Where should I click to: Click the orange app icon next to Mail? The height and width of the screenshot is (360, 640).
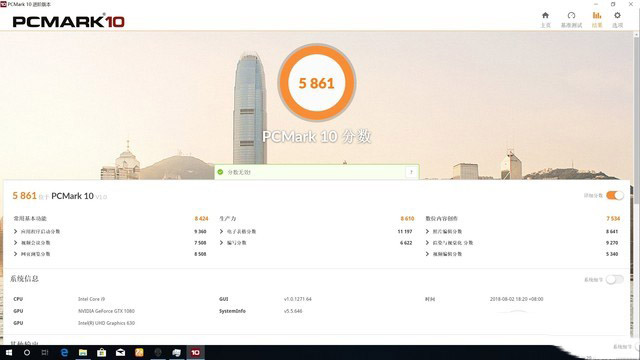[x=139, y=353]
